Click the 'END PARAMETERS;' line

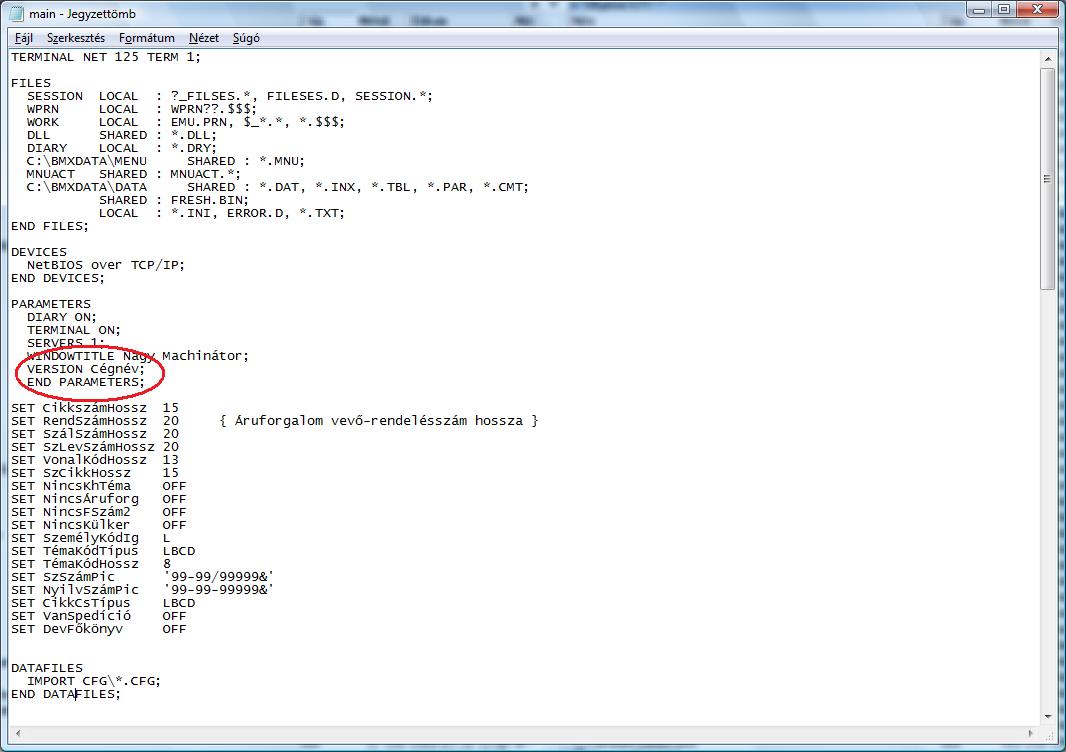(86, 382)
